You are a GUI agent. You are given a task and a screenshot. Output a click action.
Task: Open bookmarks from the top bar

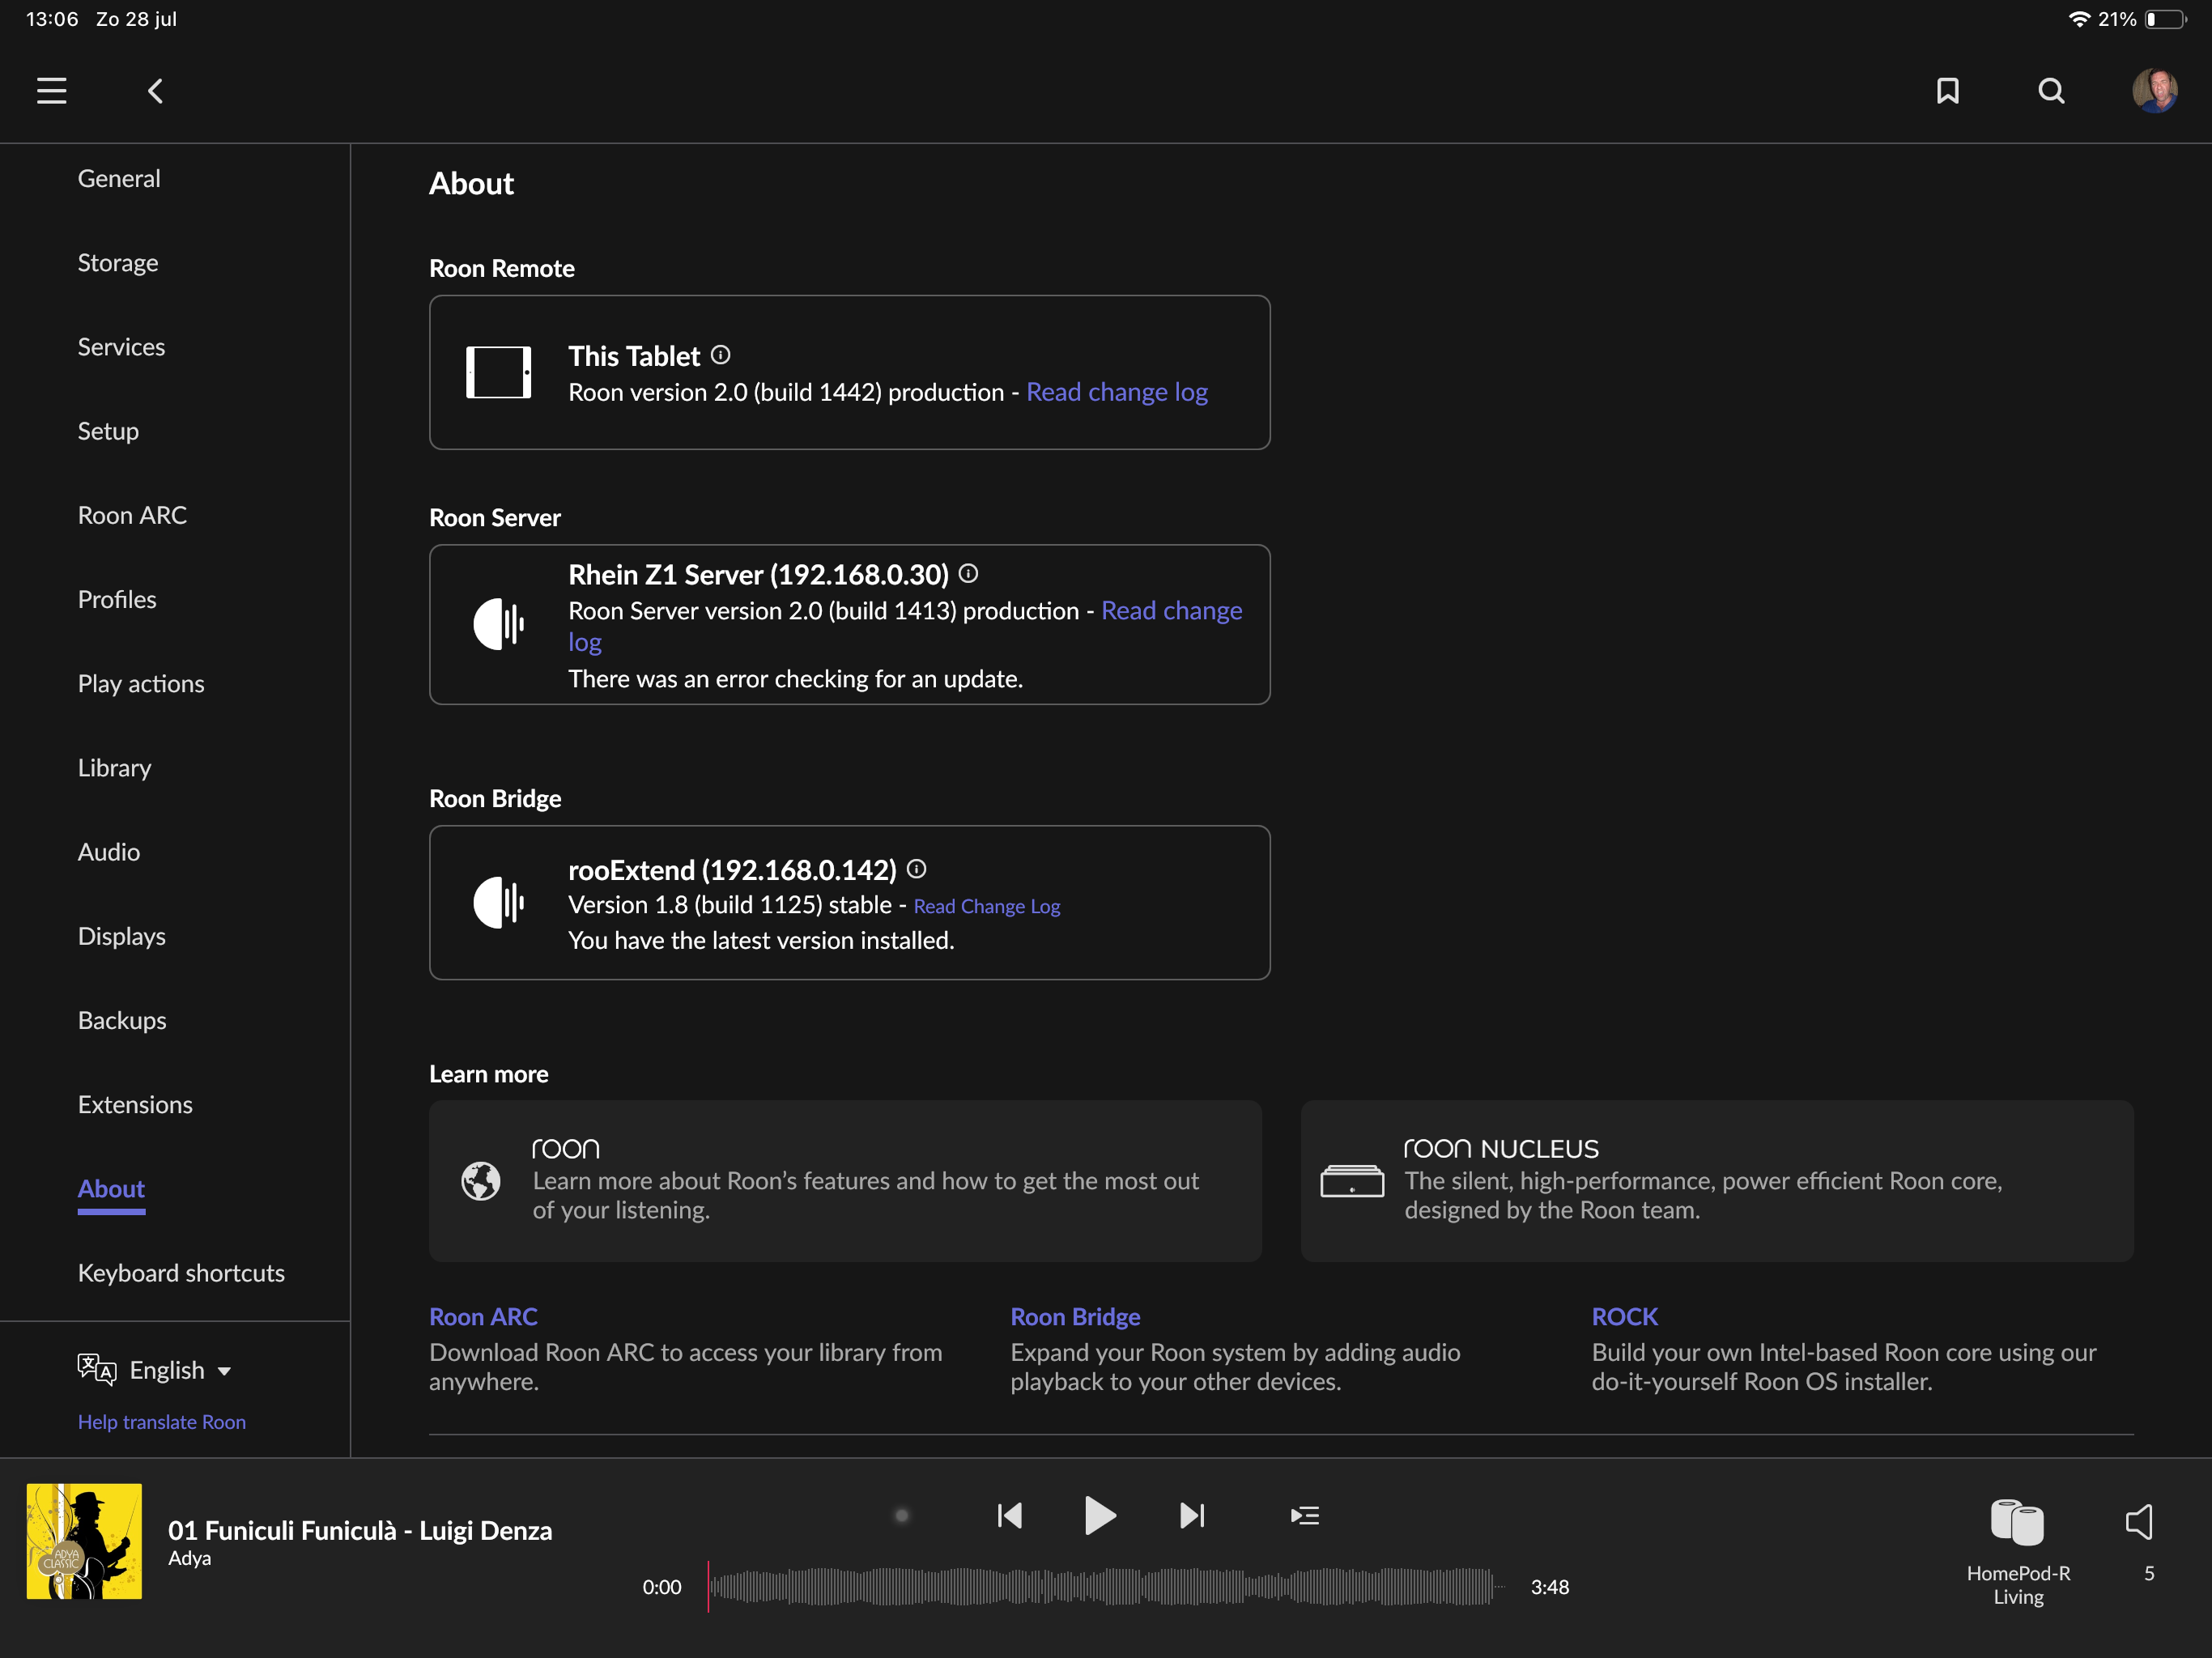(1947, 91)
